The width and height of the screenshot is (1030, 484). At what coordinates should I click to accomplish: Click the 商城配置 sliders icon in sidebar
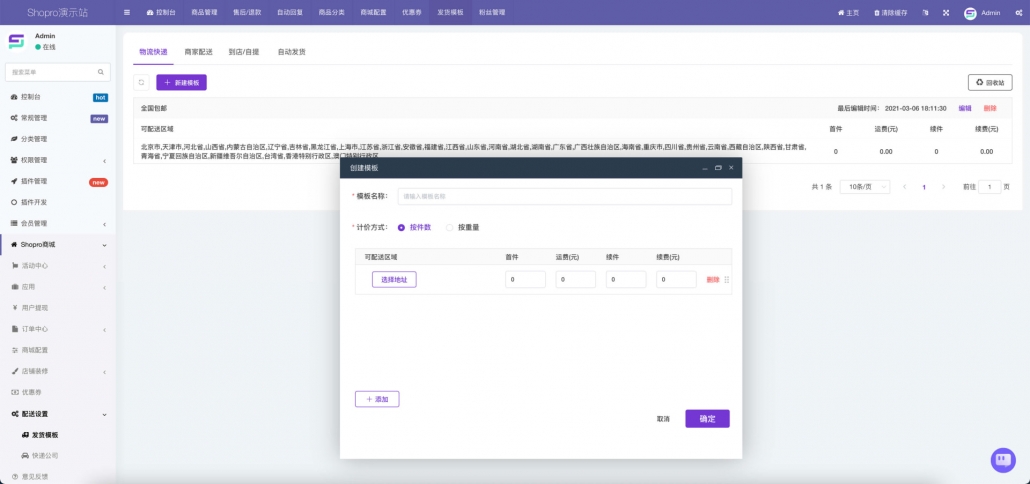[x=15, y=350]
